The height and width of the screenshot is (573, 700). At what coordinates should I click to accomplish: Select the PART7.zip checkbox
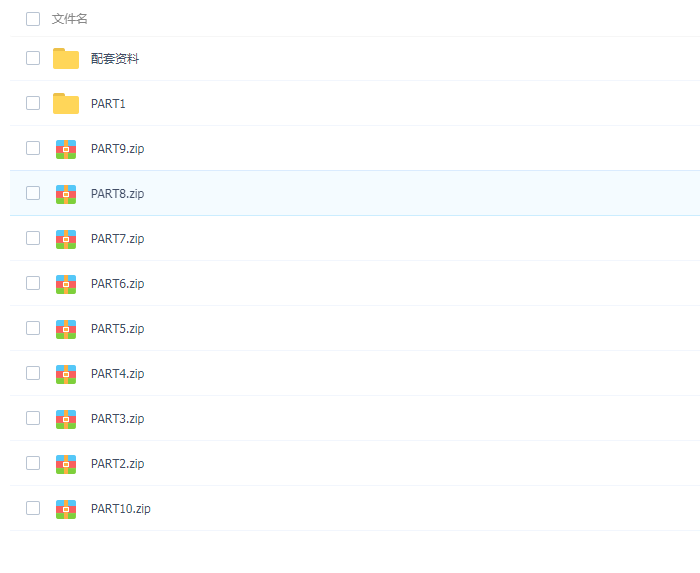(33, 238)
